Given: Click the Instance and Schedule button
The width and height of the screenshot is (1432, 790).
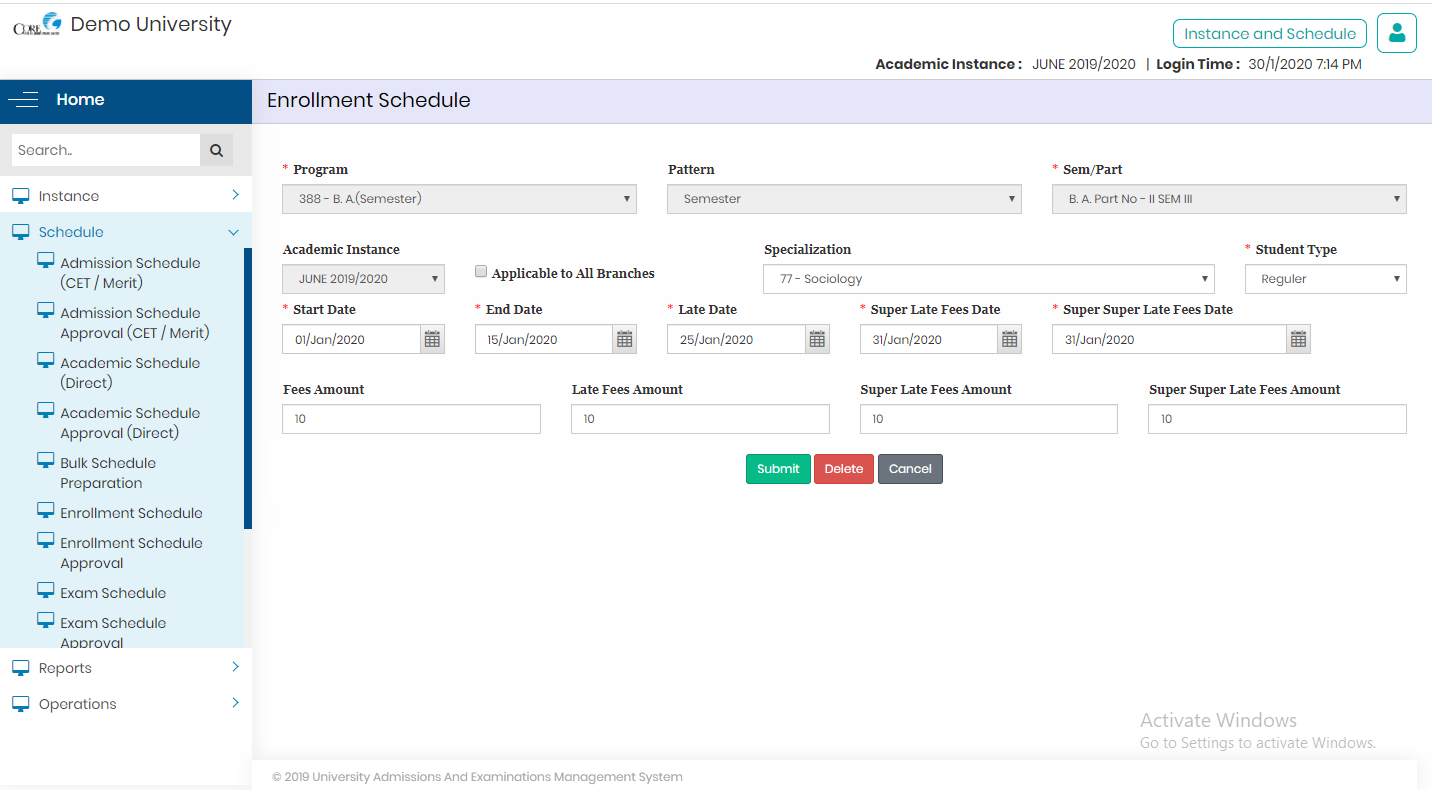Looking at the screenshot, I should [x=1269, y=33].
